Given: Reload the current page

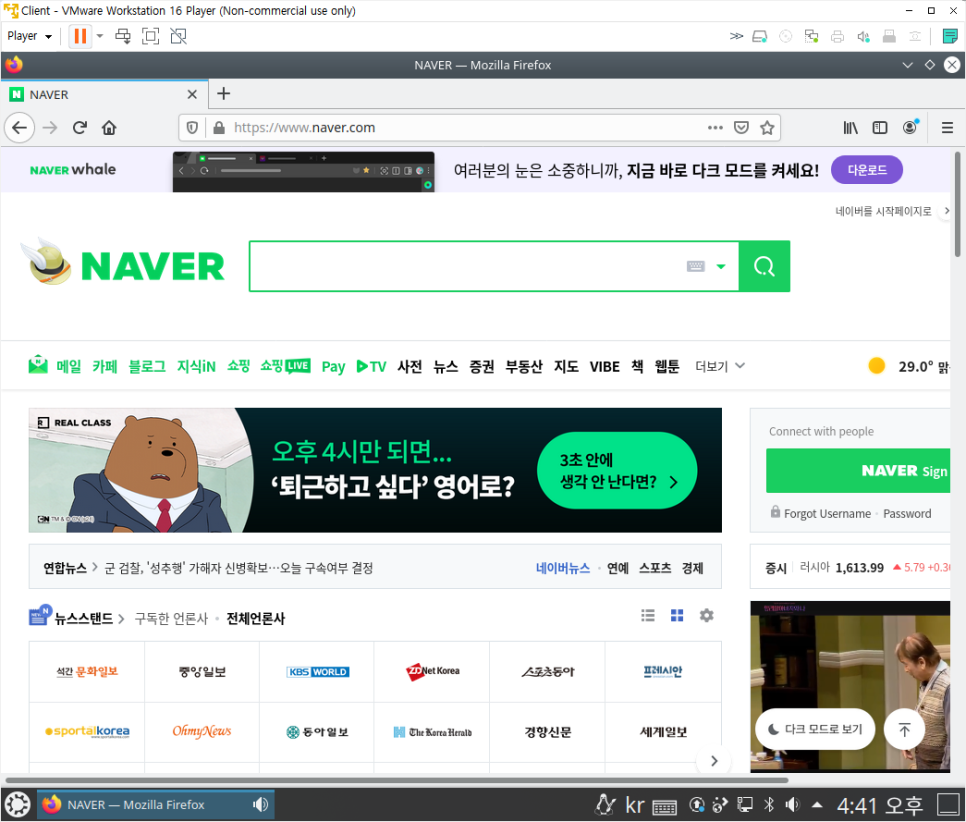Looking at the screenshot, I should 79,128.
